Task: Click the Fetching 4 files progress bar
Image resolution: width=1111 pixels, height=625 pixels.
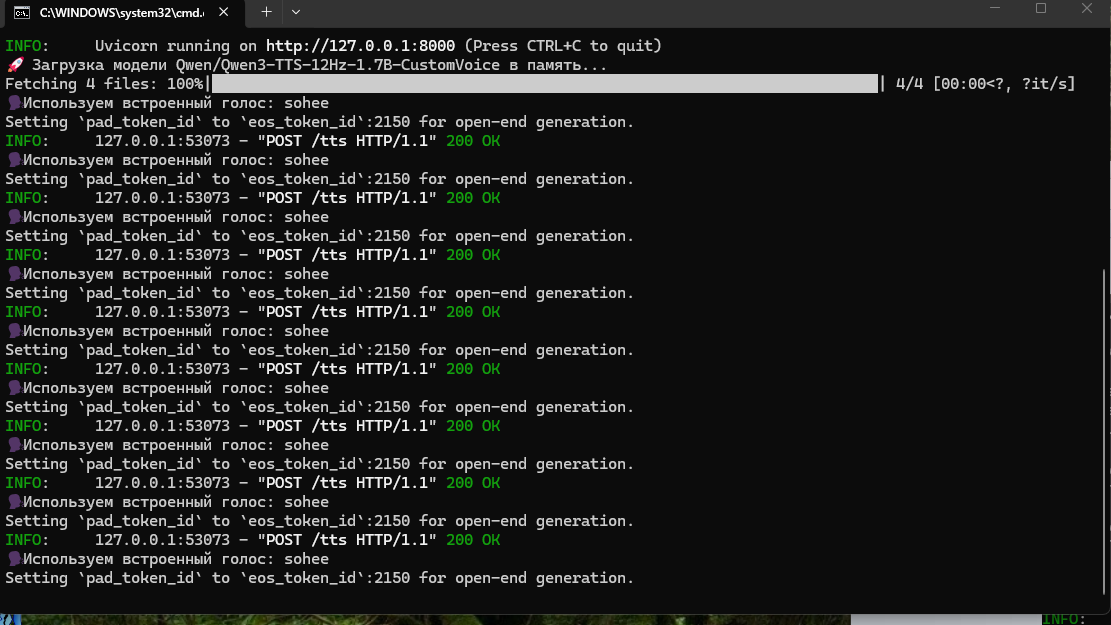Action: (544, 84)
